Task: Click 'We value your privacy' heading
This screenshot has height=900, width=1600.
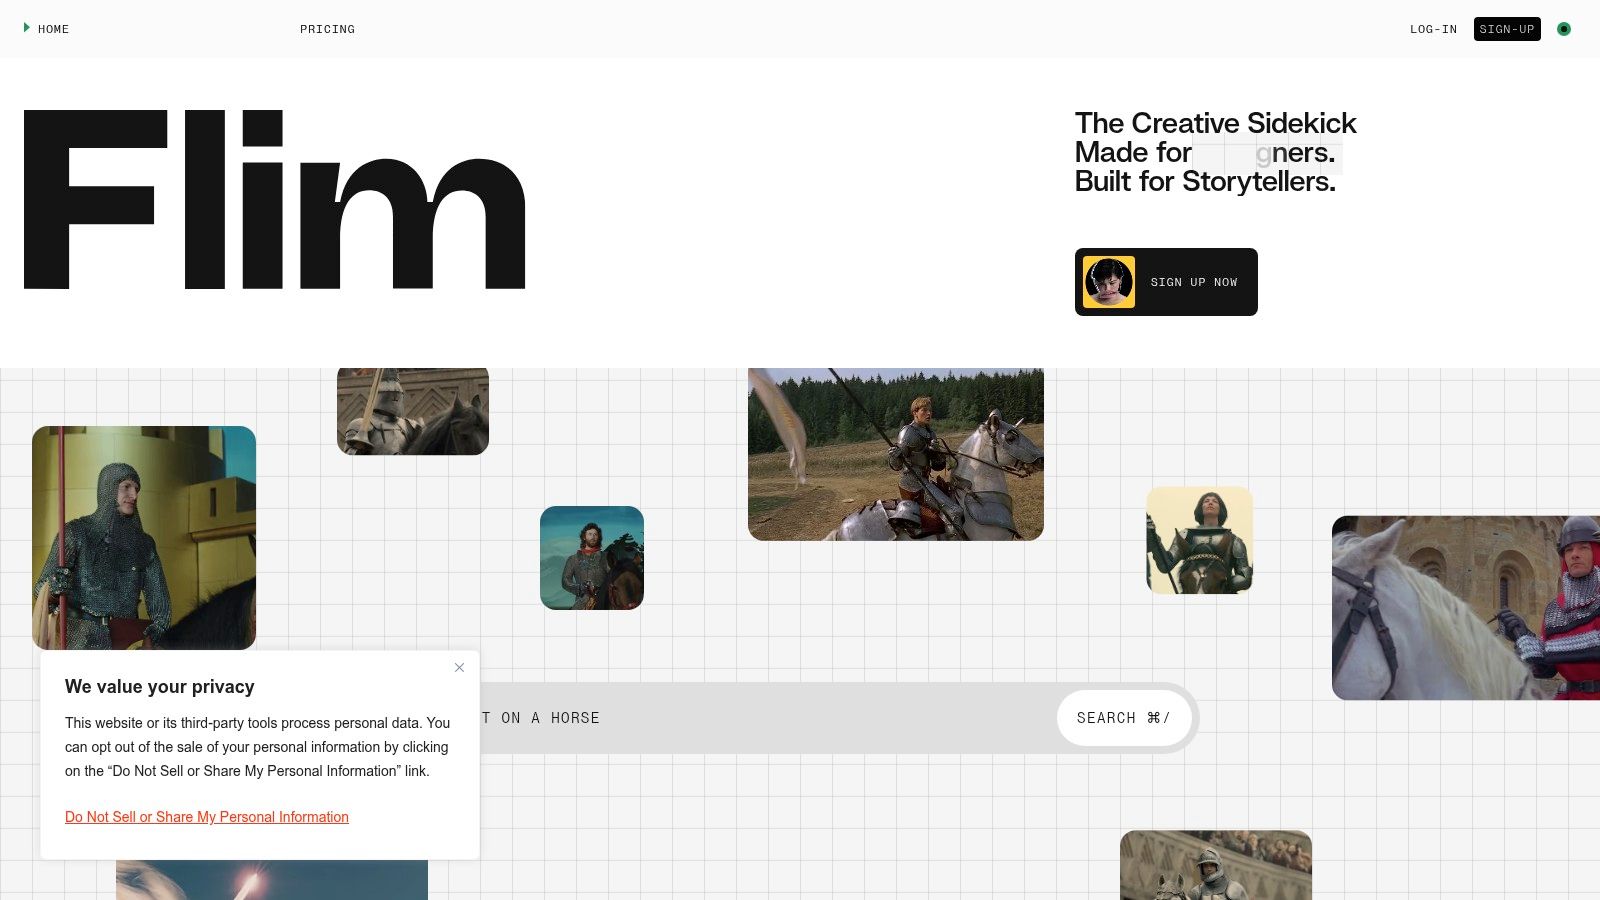Action: click(x=160, y=687)
